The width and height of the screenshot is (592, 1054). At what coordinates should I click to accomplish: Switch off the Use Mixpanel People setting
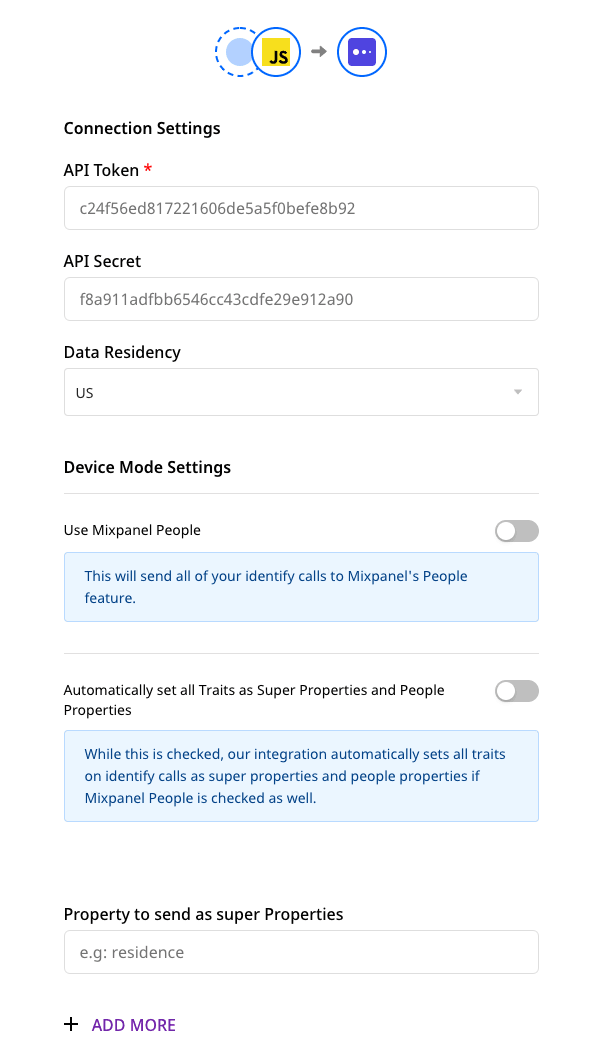(516, 530)
